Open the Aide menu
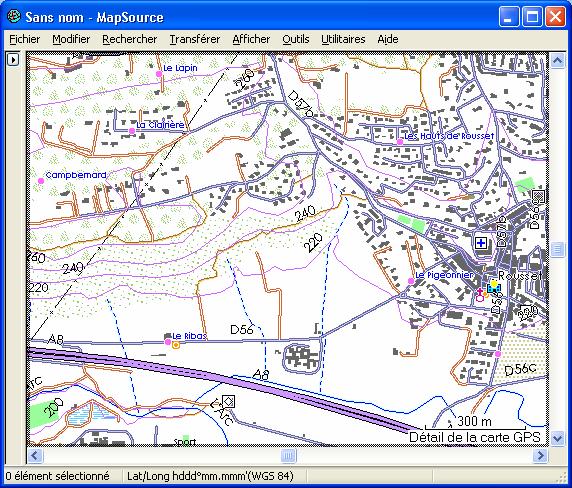Viewport: 572px width, 488px height. (388, 39)
